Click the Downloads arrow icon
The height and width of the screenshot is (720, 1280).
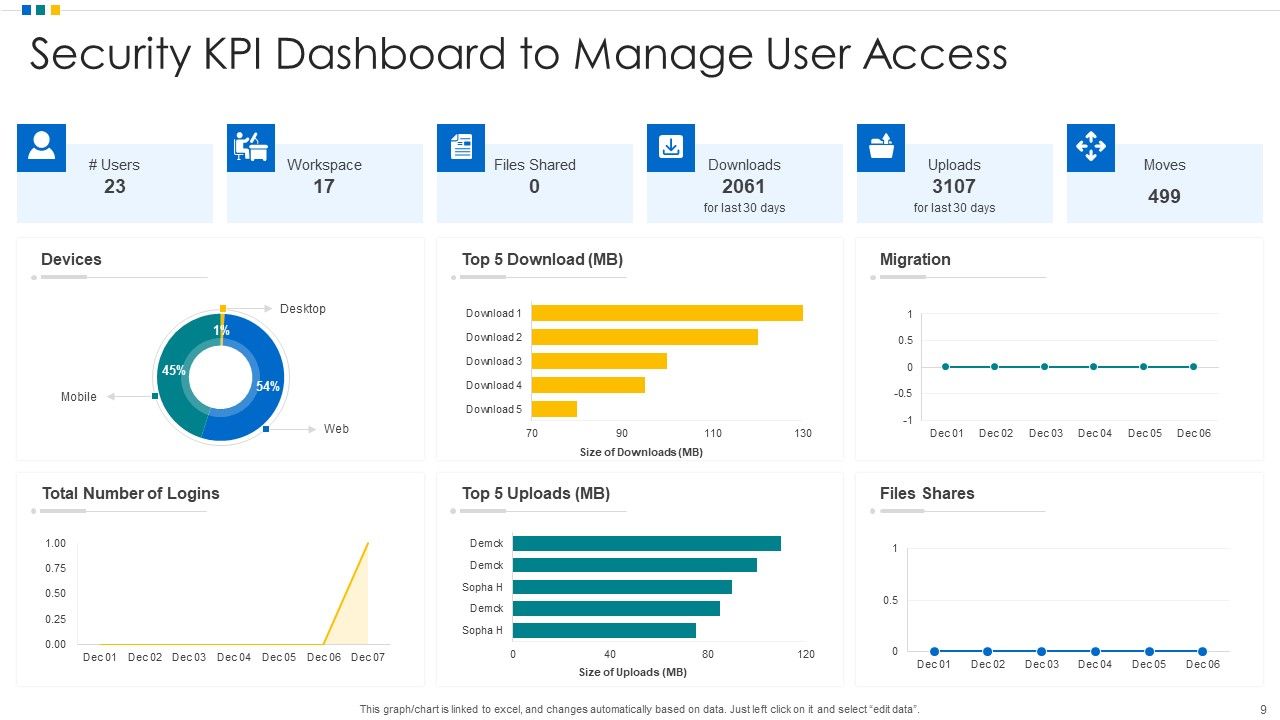[671, 146]
